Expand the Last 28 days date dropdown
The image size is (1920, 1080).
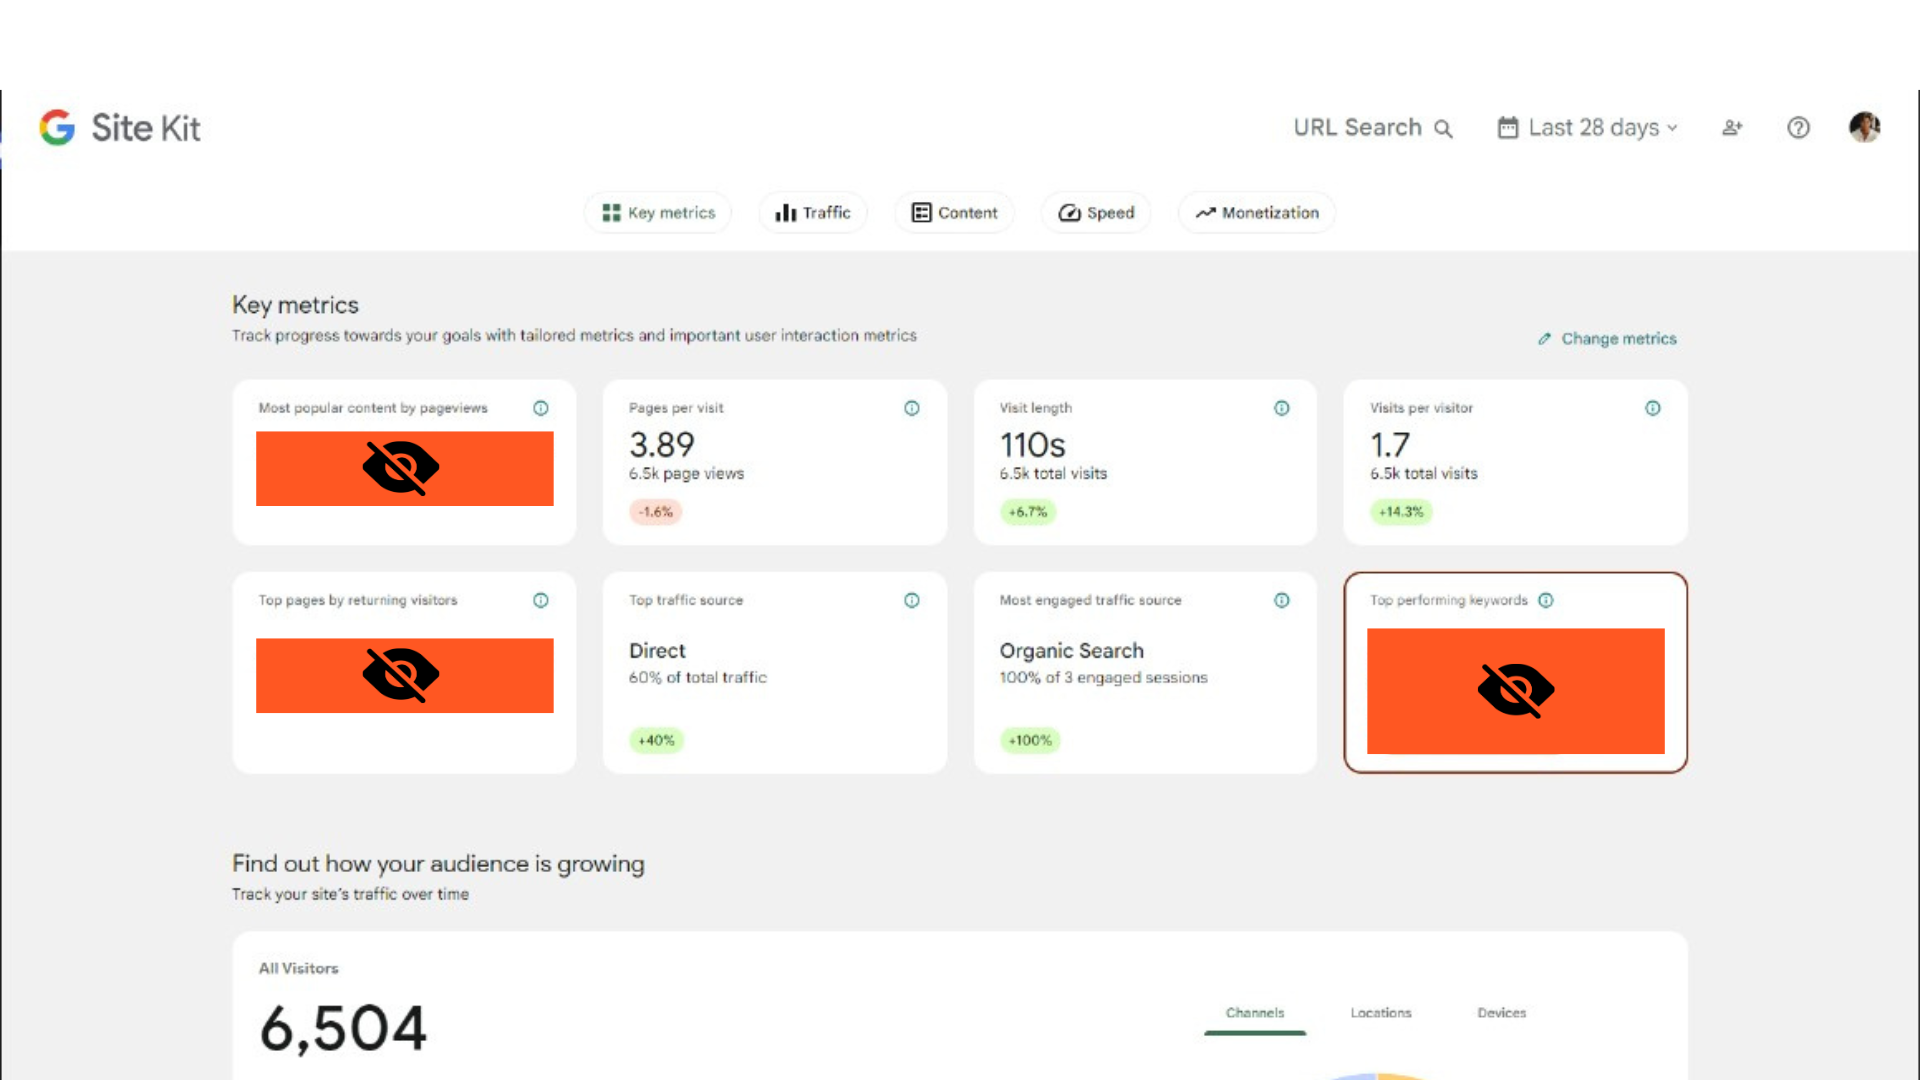point(1590,128)
